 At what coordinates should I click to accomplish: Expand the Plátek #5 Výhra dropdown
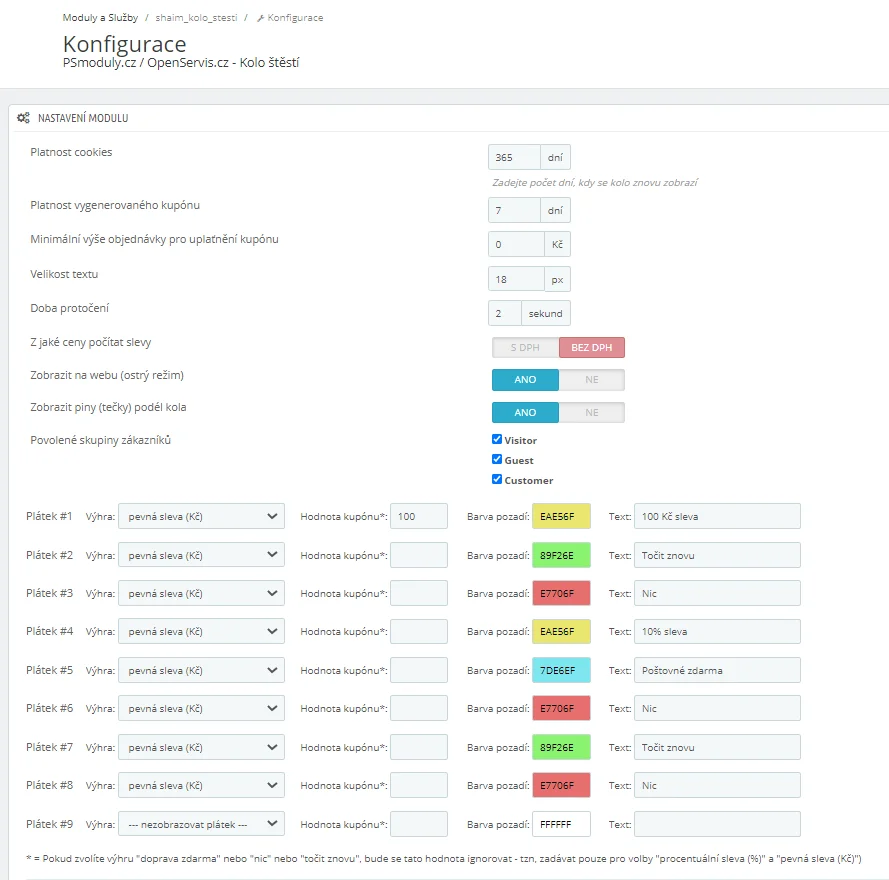(x=201, y=670)
